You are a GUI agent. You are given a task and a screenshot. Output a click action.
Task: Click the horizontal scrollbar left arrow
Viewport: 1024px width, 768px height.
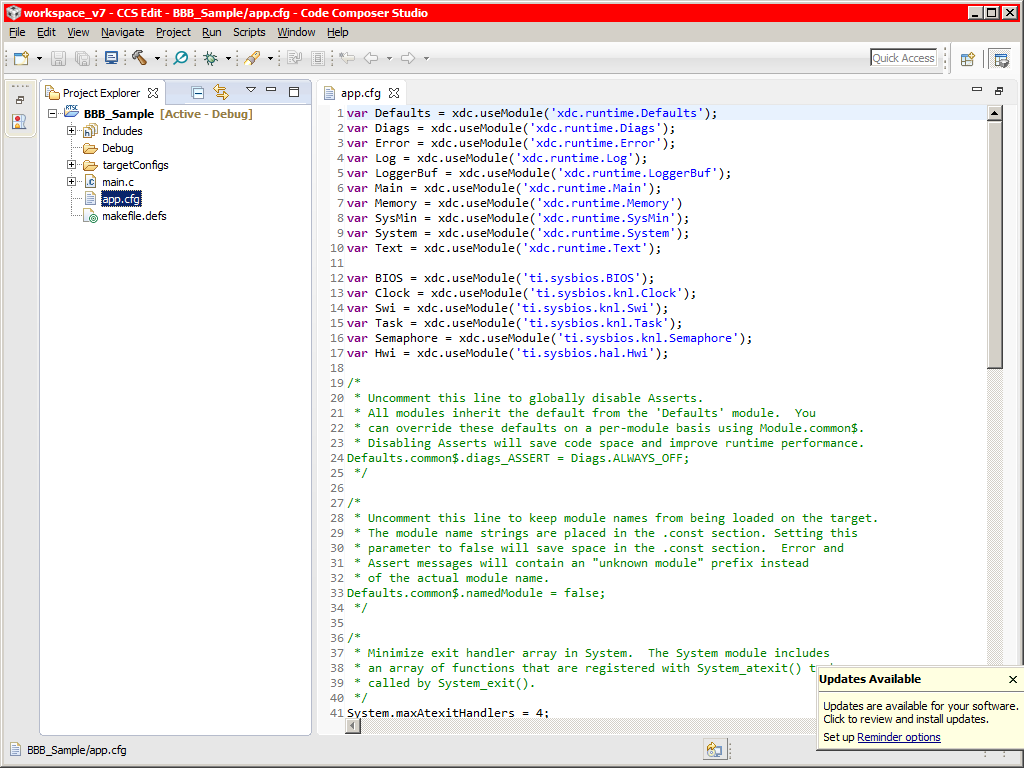pos(353,726)
